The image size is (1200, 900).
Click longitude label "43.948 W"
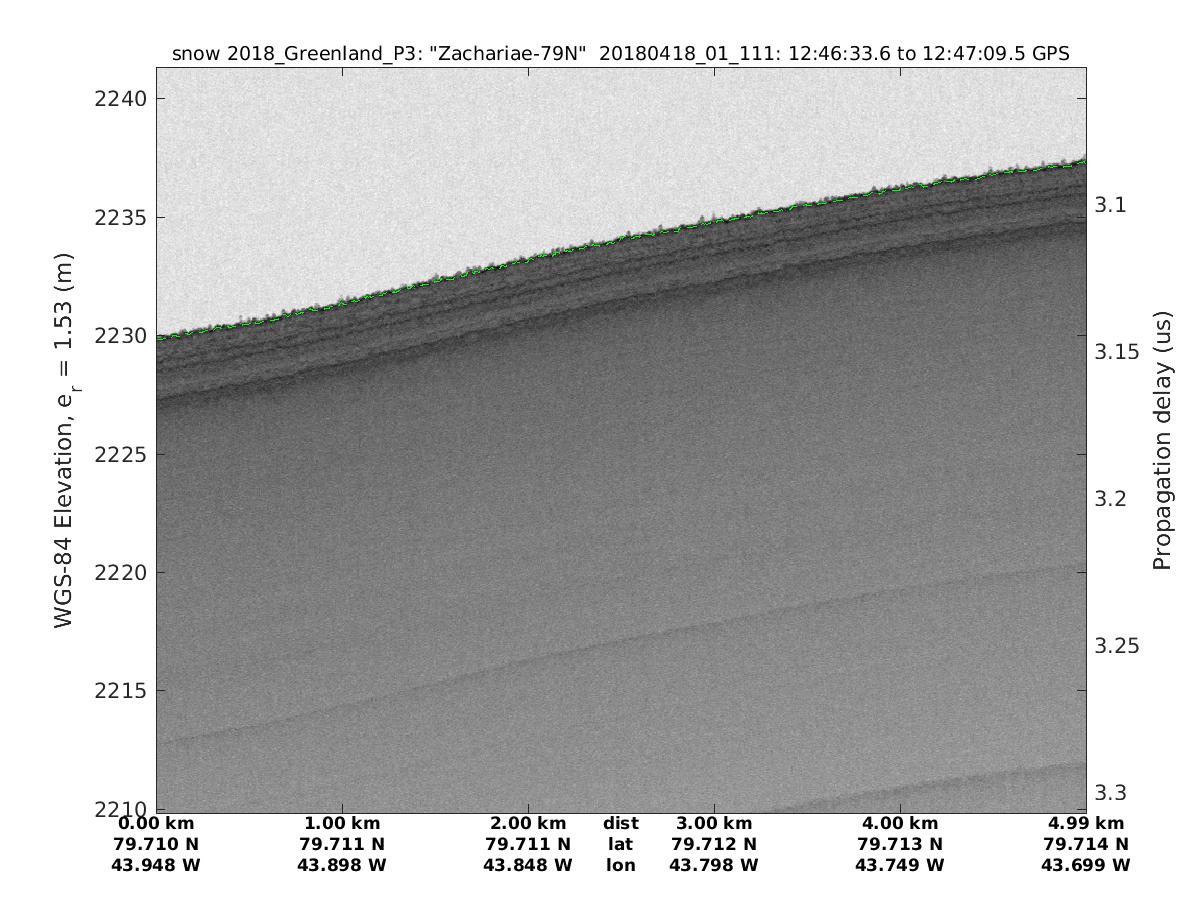coord(156,865)
